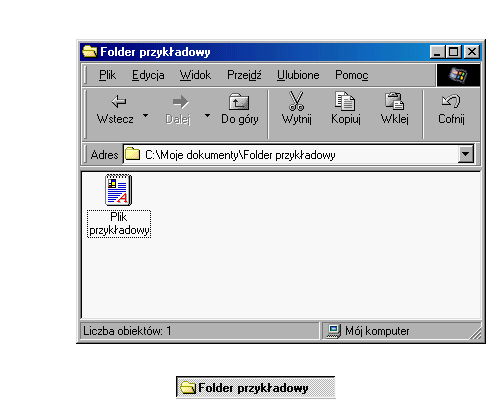Click the title bar folder system icon
The width and height of the screenshot is (486, 400).
click(90, 52)
